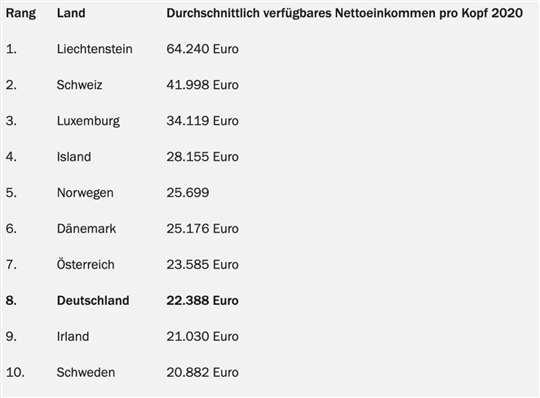This screenshot has width=540, height=398.
Task: Select the 20.882 Euro amount
Action: point(202,373)
